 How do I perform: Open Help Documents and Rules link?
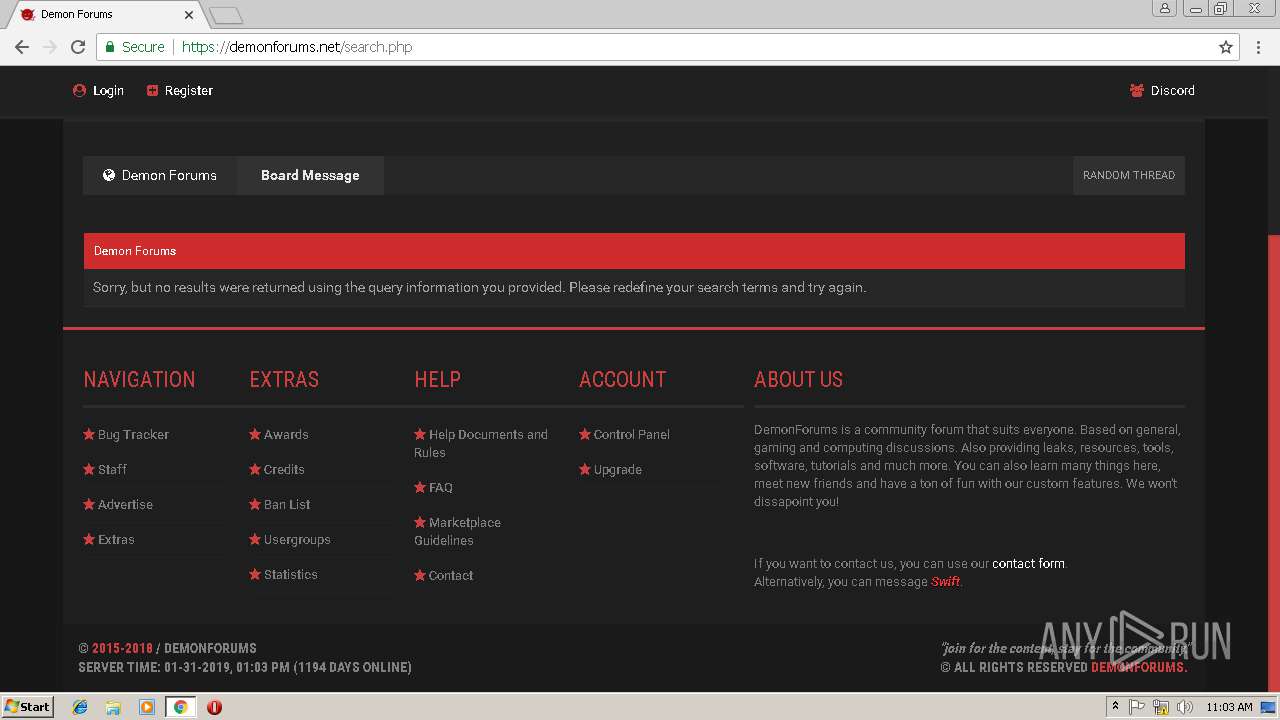pos(481,443)
